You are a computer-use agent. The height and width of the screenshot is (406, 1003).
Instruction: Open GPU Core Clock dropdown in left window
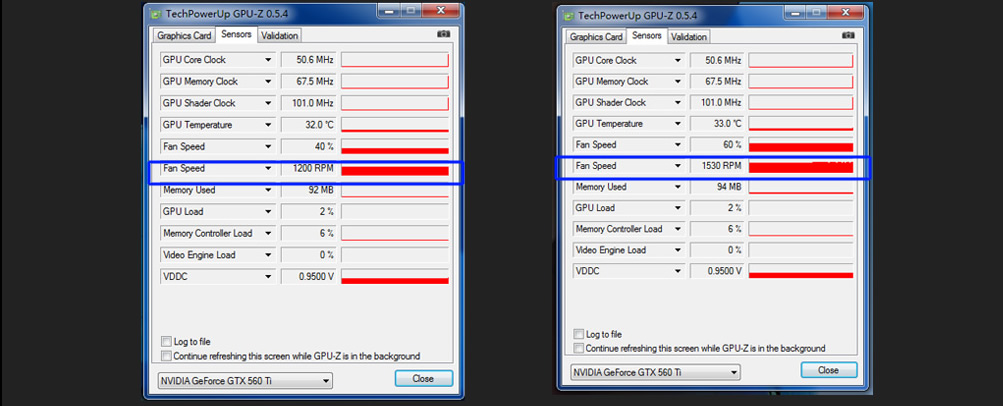coord(267,60)
